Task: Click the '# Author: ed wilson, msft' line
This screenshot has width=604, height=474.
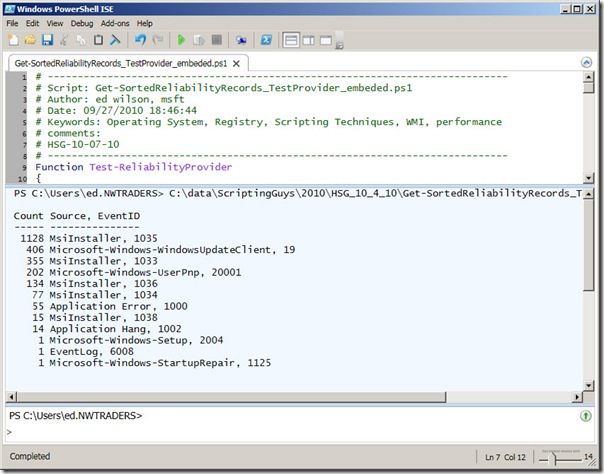Action: 110,99
